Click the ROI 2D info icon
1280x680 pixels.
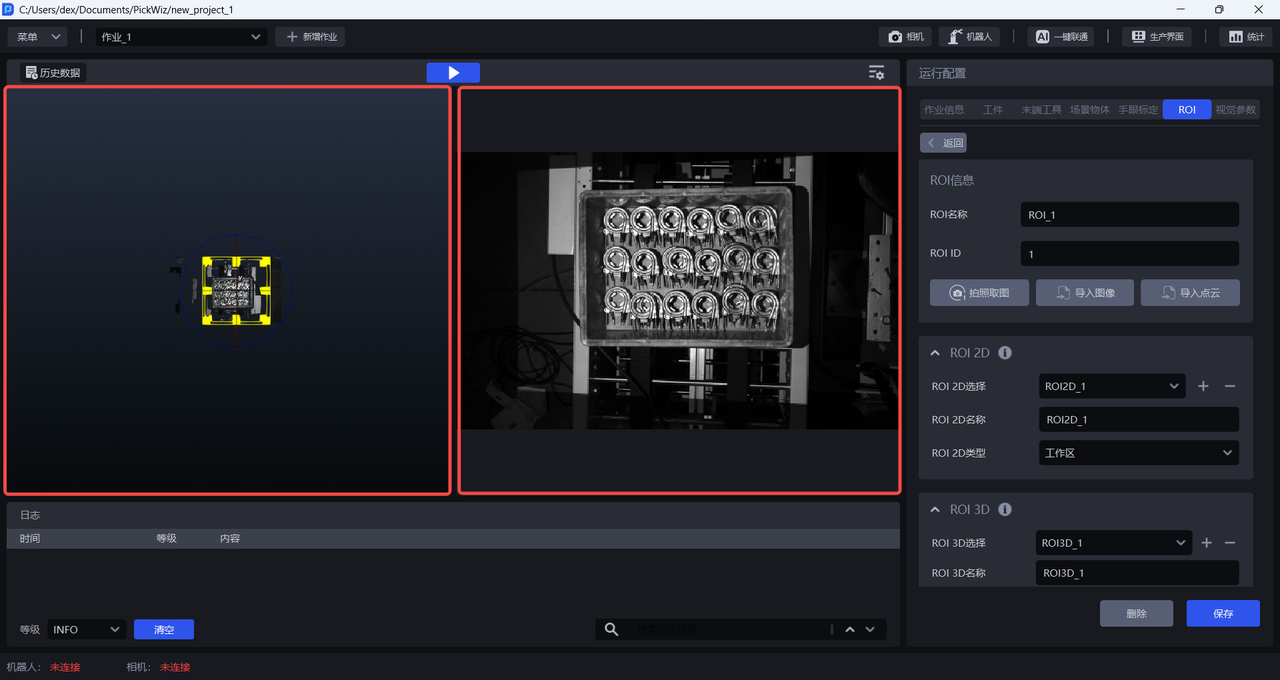coord(1005,353)
